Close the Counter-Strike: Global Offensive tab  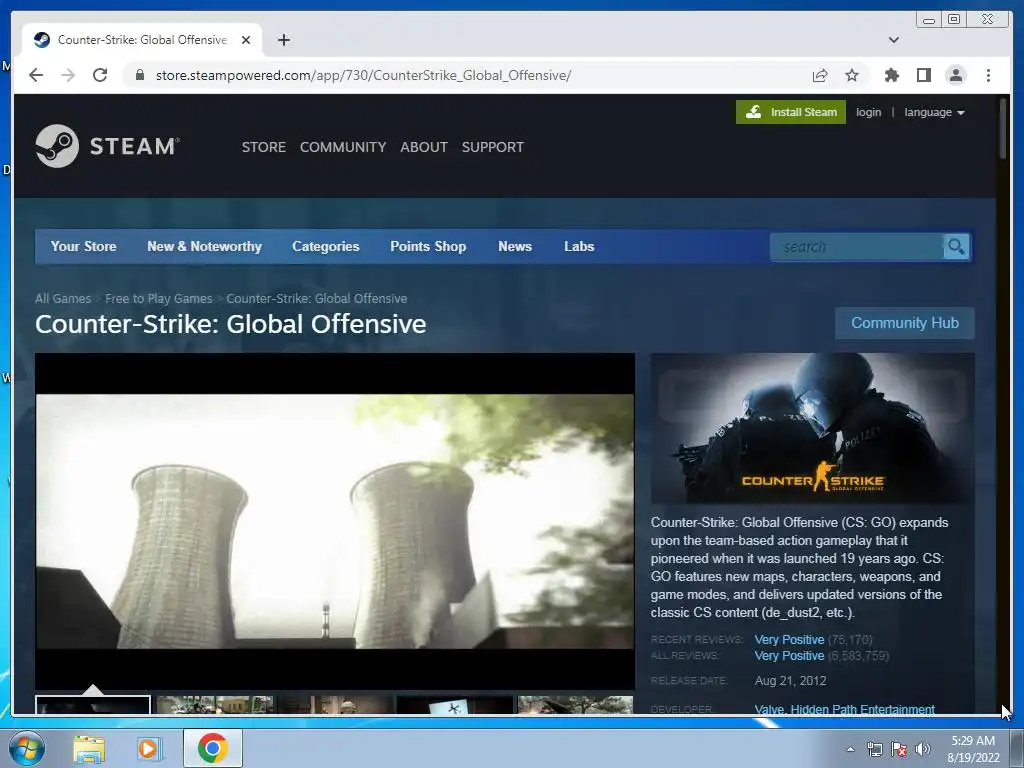point(246,40)
